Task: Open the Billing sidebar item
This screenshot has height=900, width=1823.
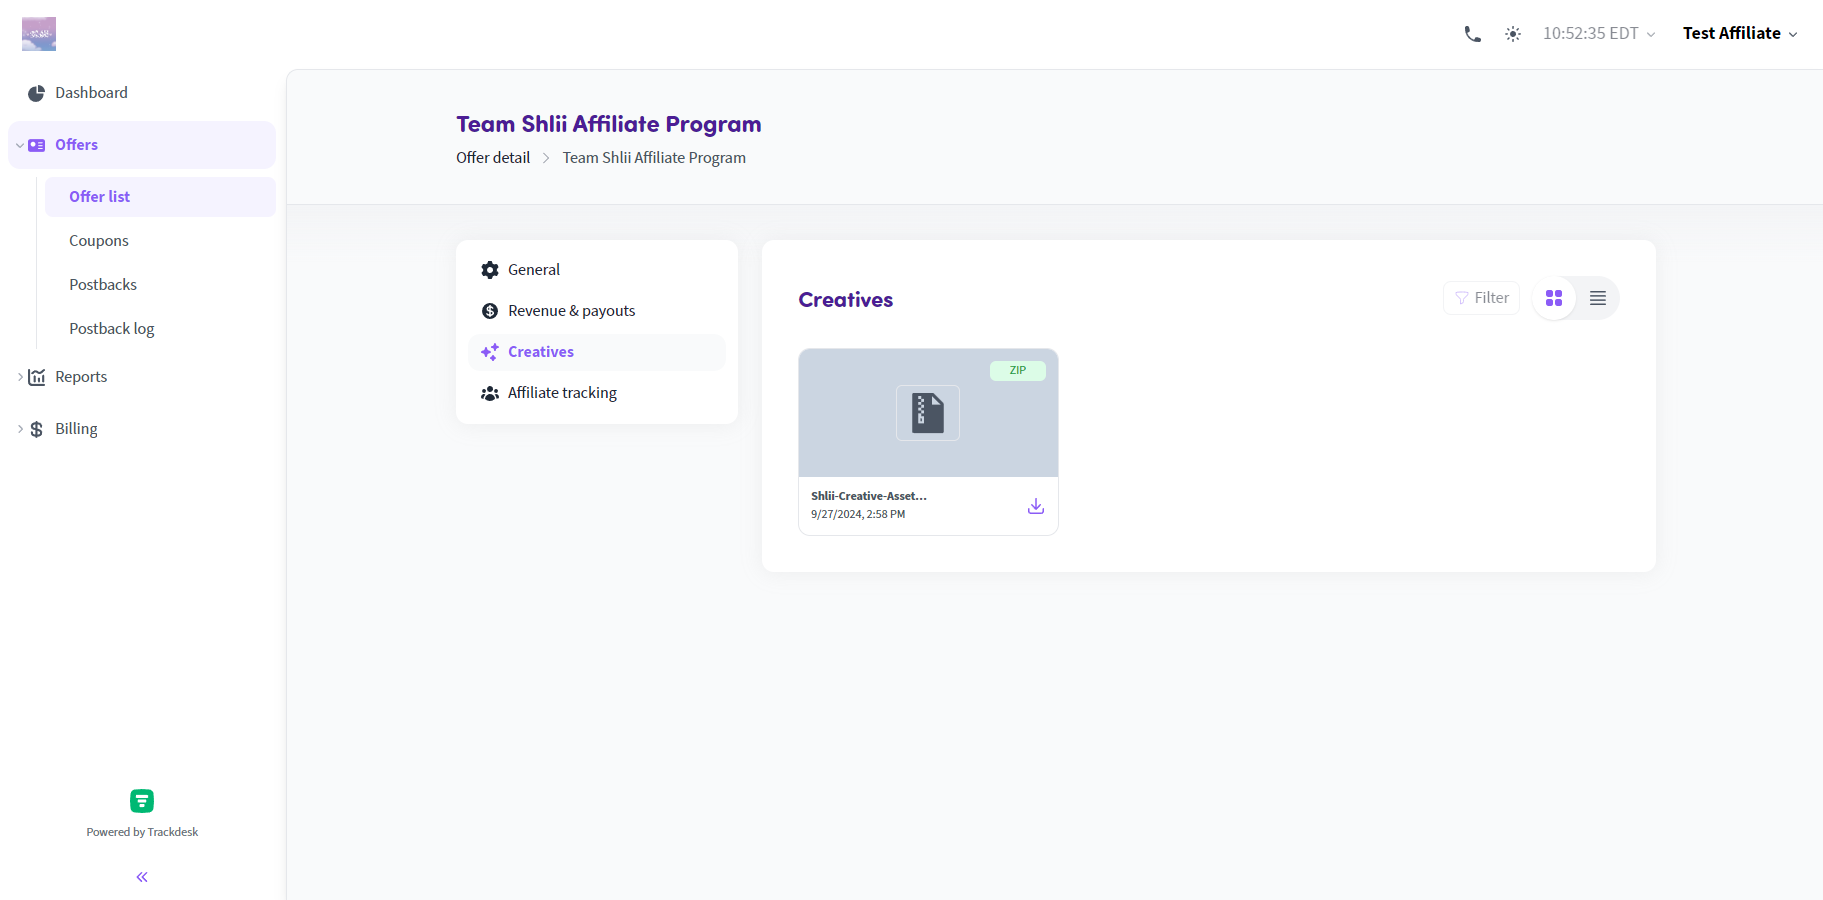Action: coord(142,429)
